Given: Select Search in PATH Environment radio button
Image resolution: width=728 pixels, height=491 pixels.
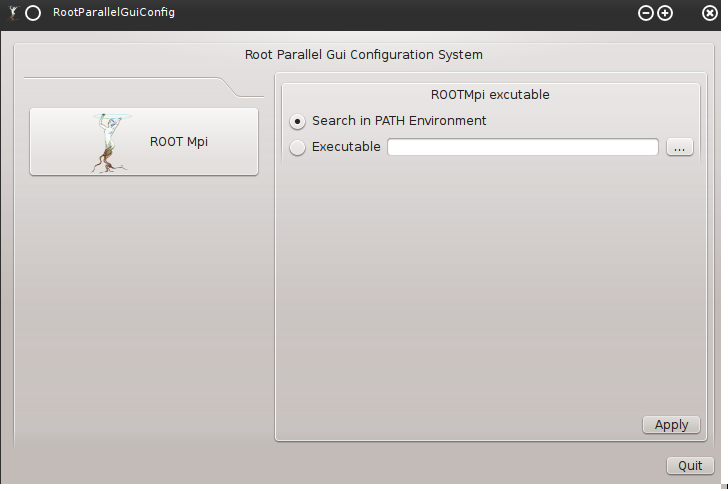Looking at the screenshot, I should coord(298,121).
